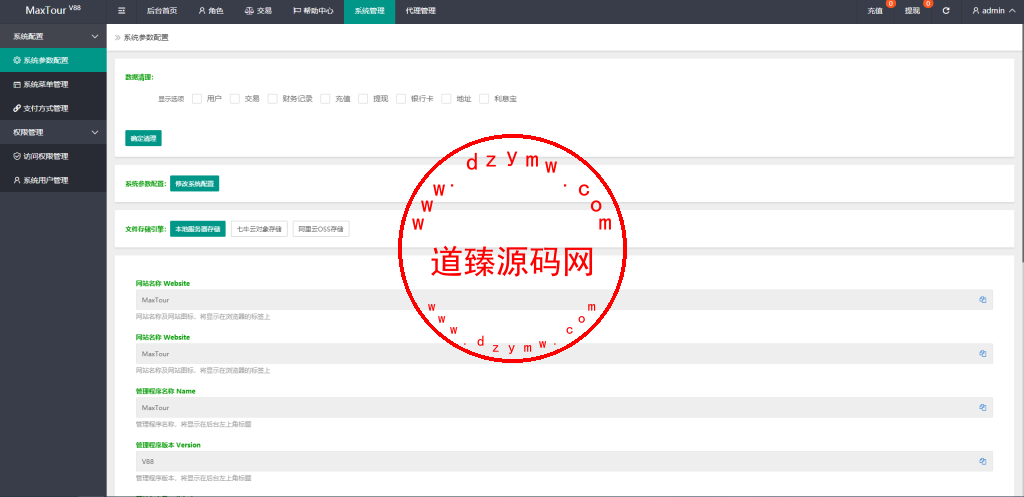Open 访问权限管理 in the sidebar
The height and width of the screenshot is (497, 1024).
53,156
